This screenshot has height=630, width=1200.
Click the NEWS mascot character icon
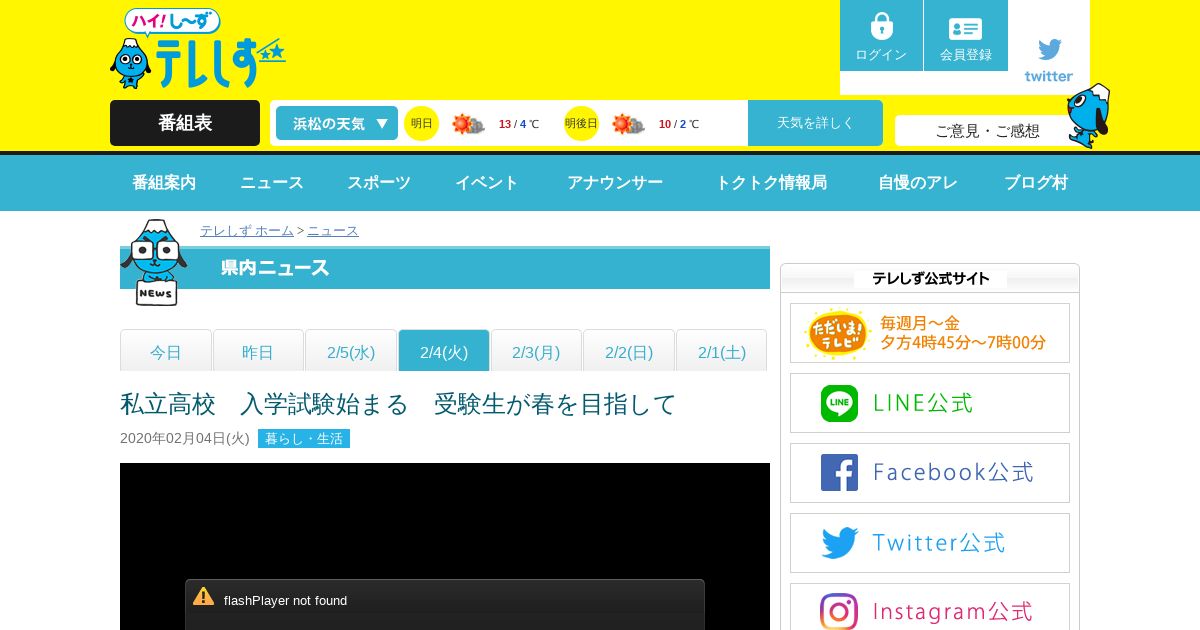(153, 262)
